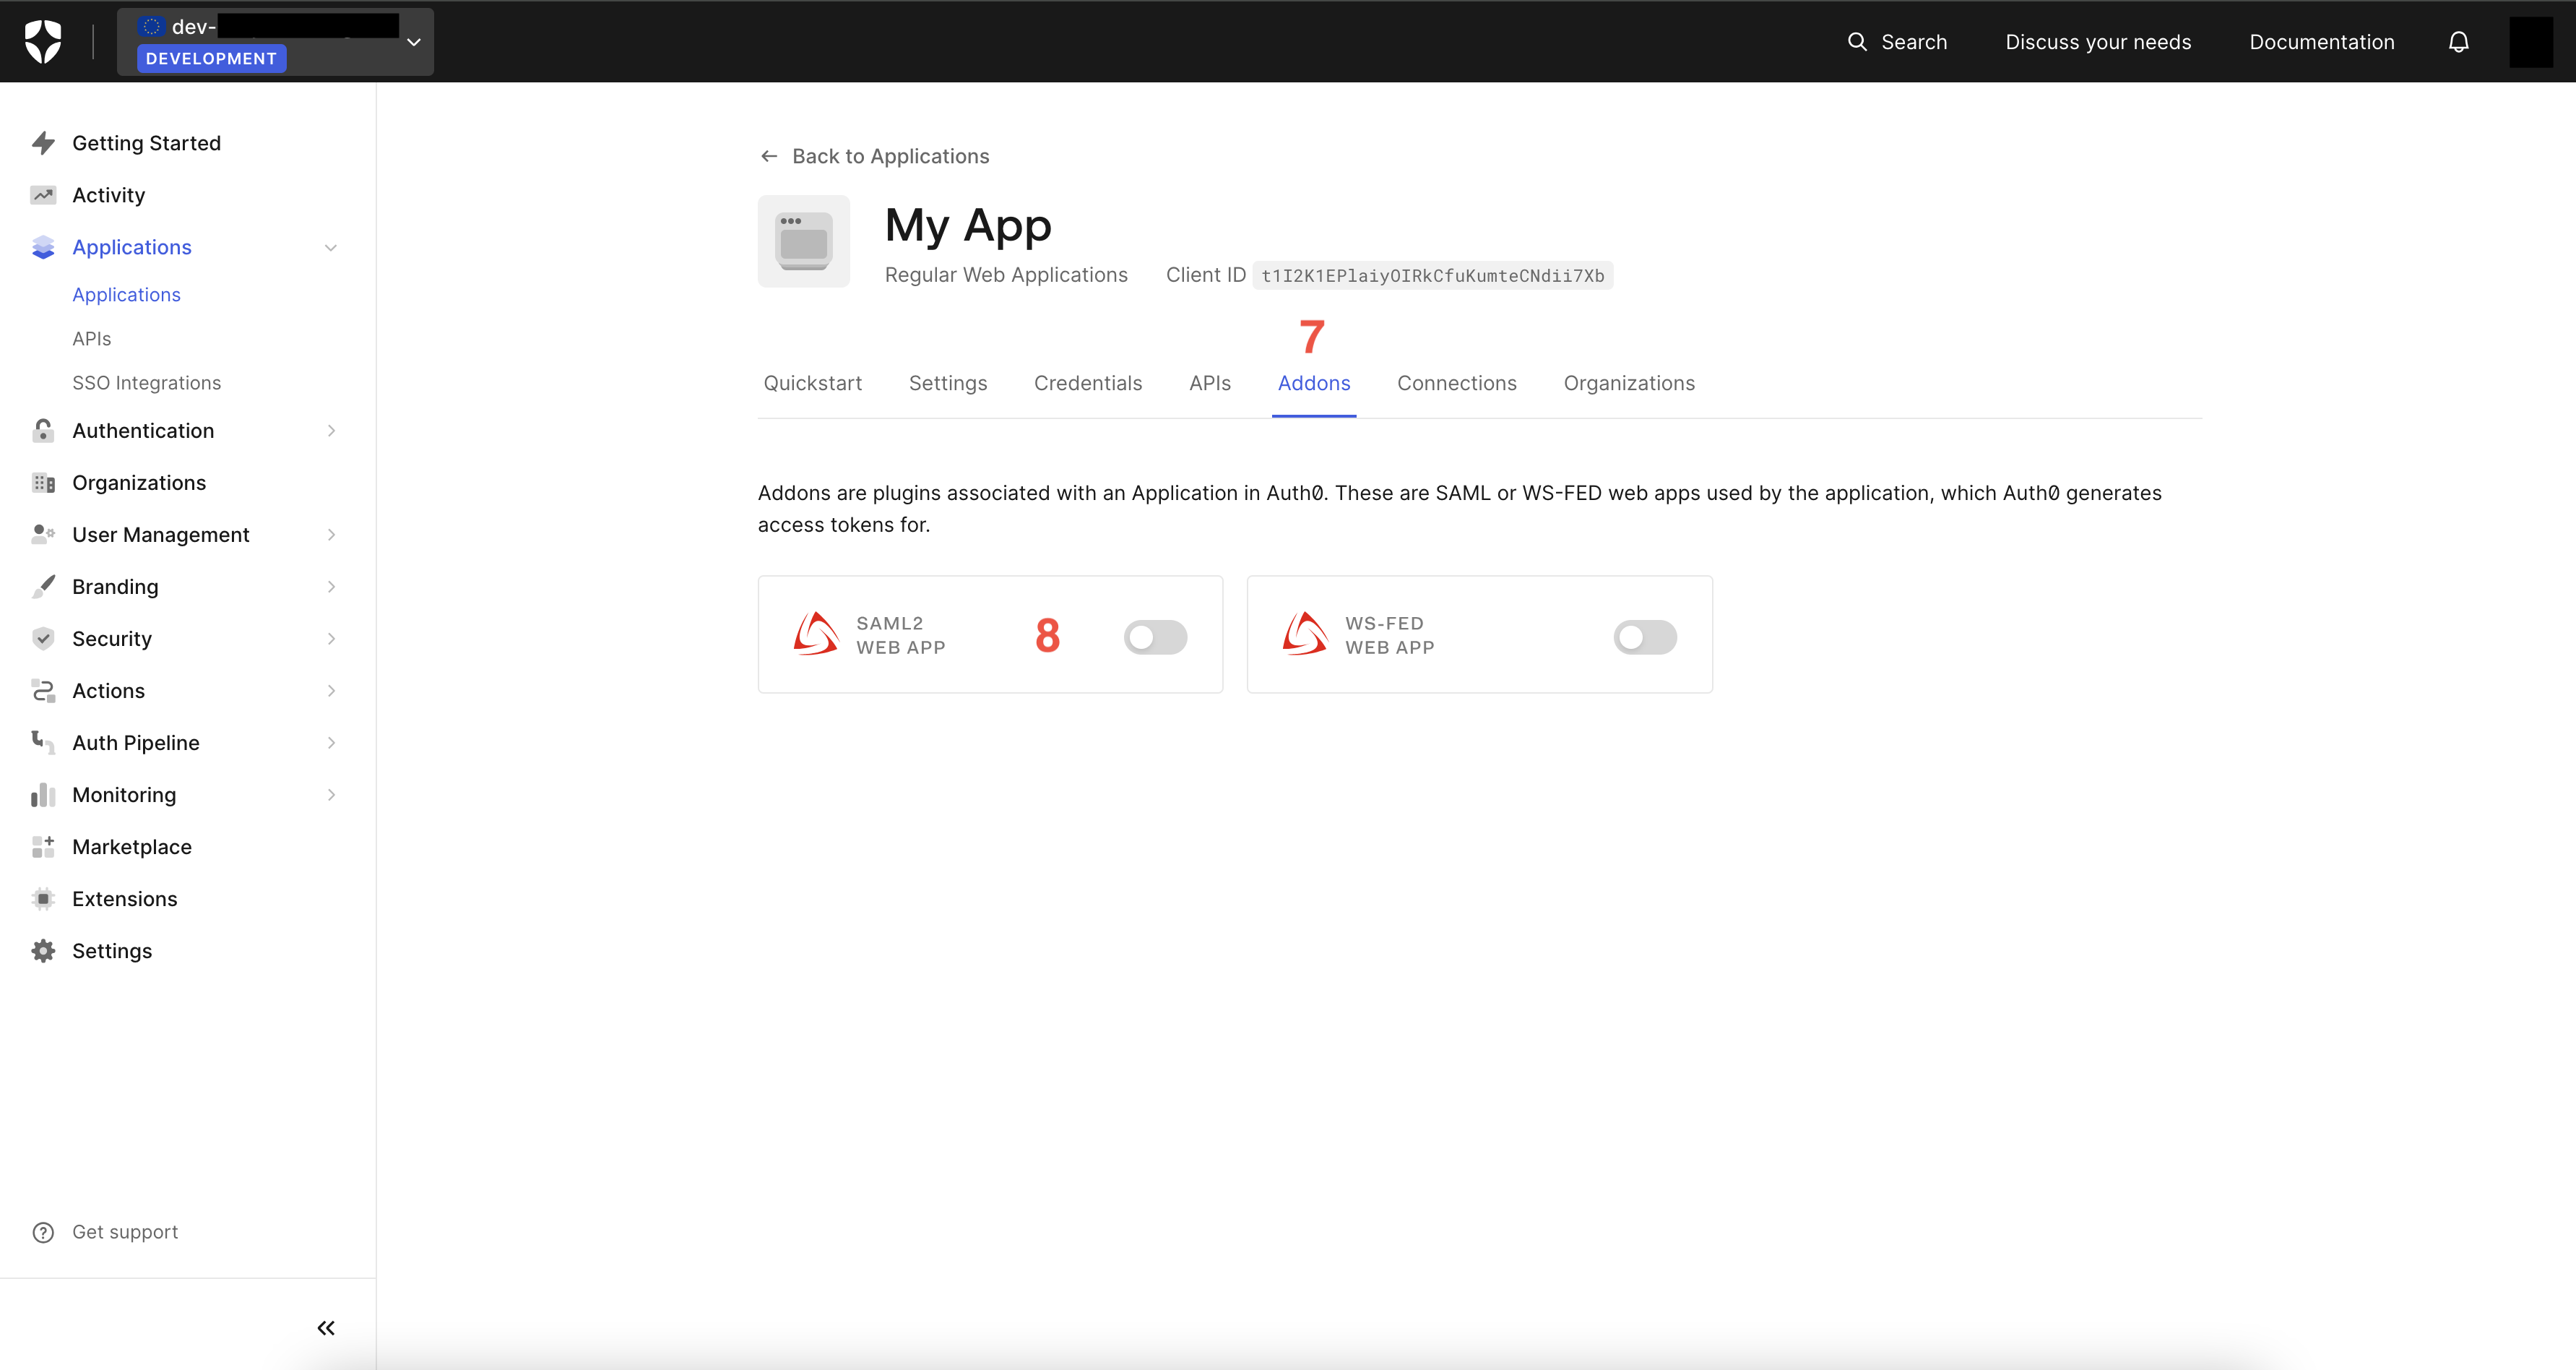Image resolution: width=2576 pixels, height=1370 pixels.
Task: Open the Documentation link
Action: [x=2321, y=42]
